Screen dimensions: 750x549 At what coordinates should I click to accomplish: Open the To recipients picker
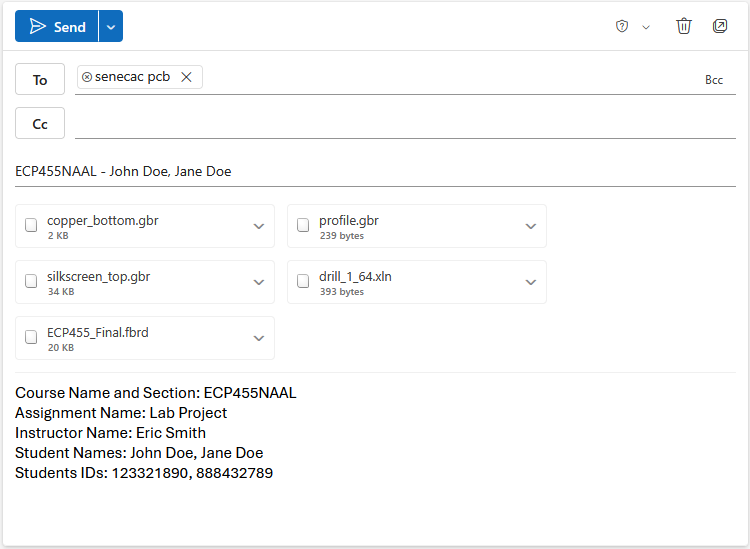[40, 80]
